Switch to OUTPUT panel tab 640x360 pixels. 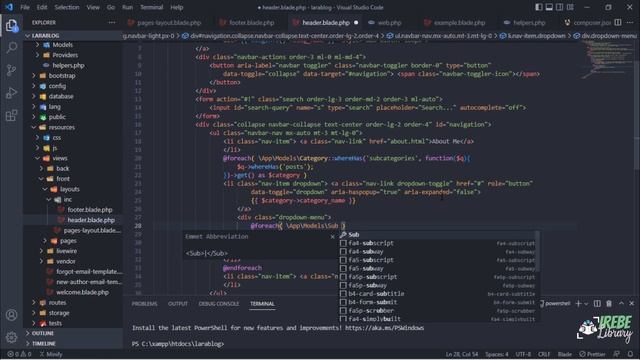(x=178, y=304)
